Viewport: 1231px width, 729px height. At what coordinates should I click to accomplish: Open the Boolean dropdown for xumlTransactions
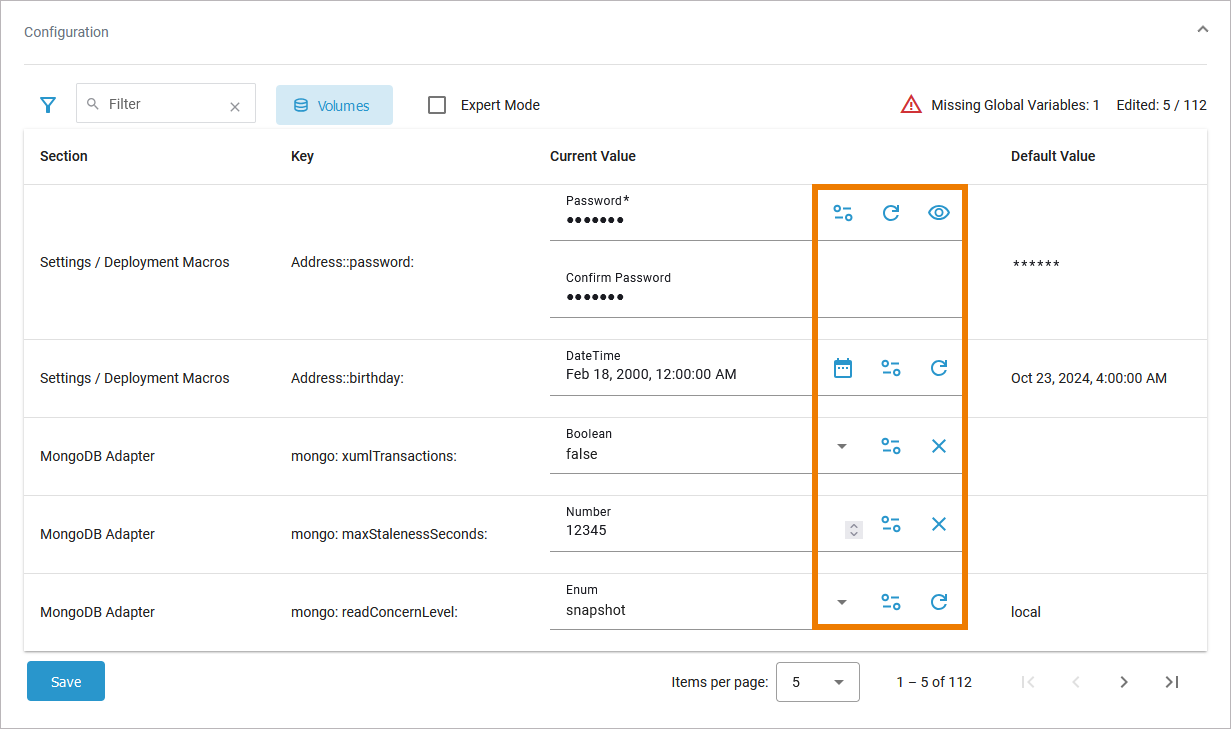click(842, 446)
